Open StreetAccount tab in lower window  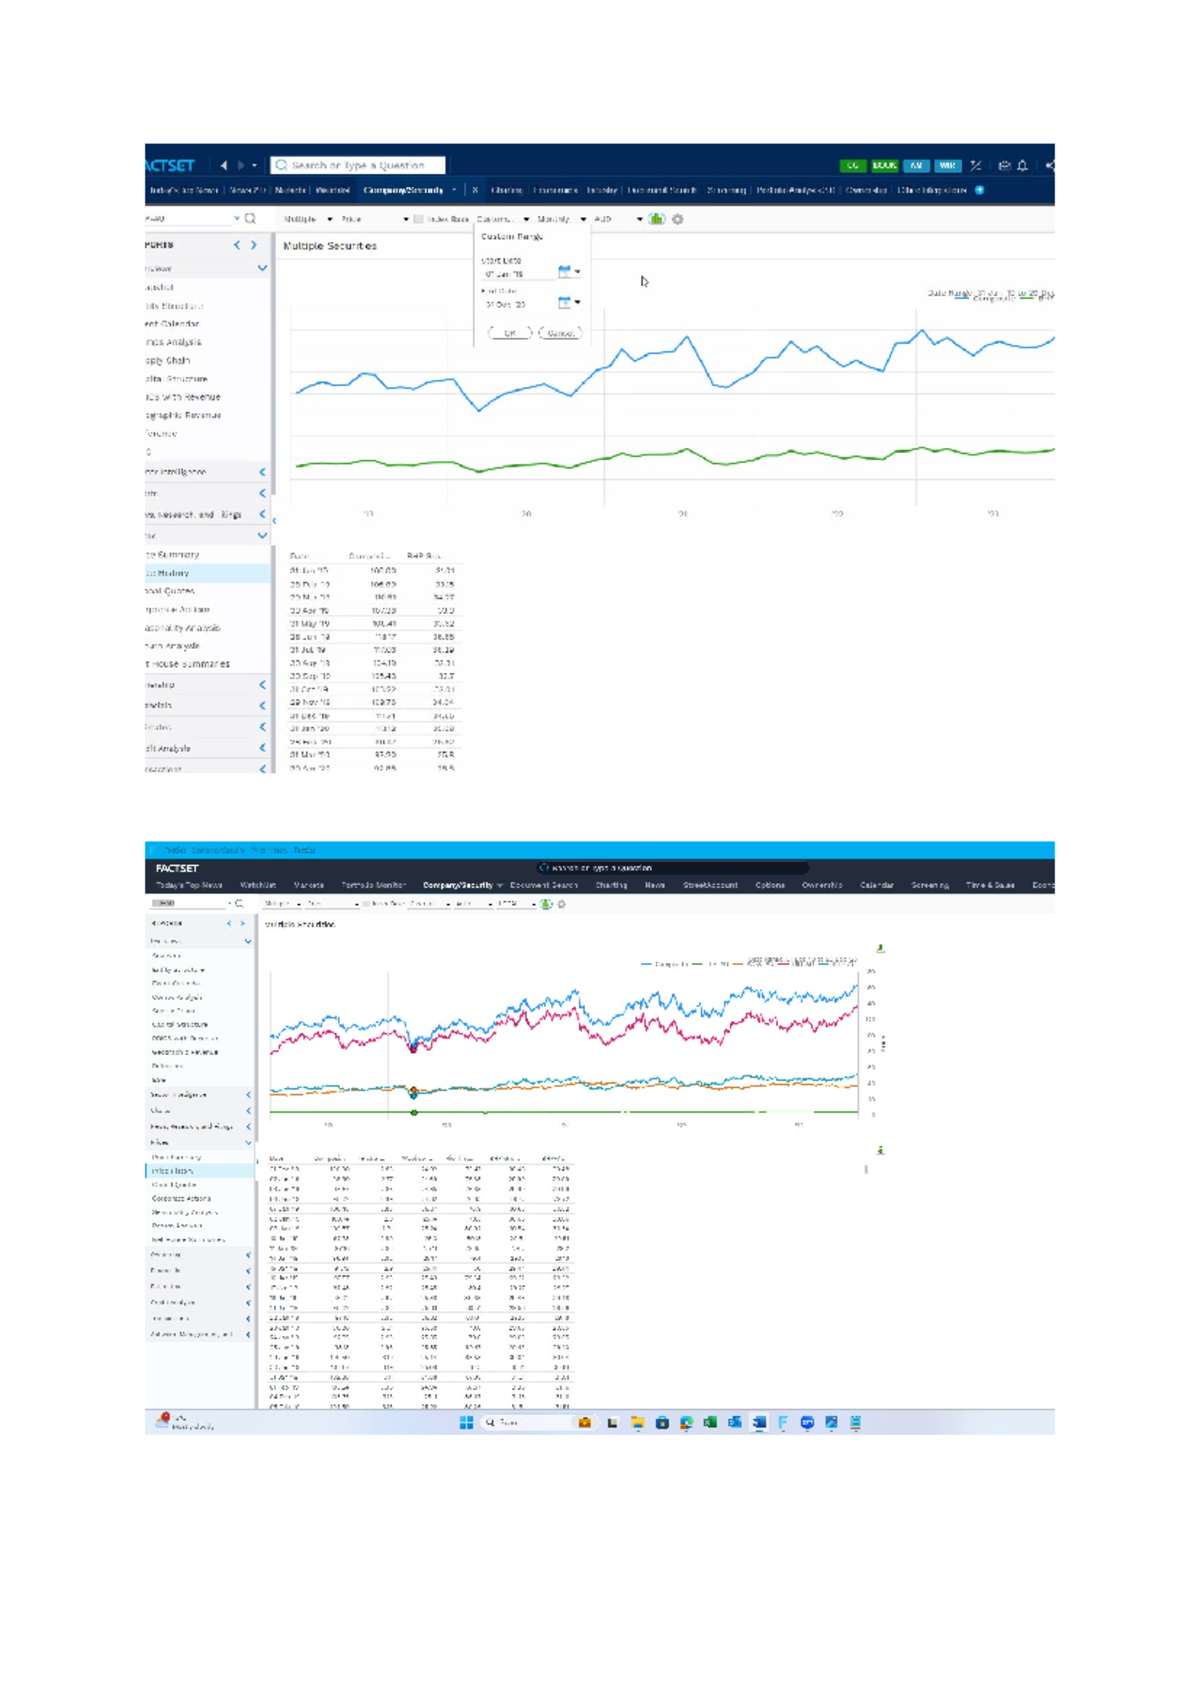(x=710, y=885)
